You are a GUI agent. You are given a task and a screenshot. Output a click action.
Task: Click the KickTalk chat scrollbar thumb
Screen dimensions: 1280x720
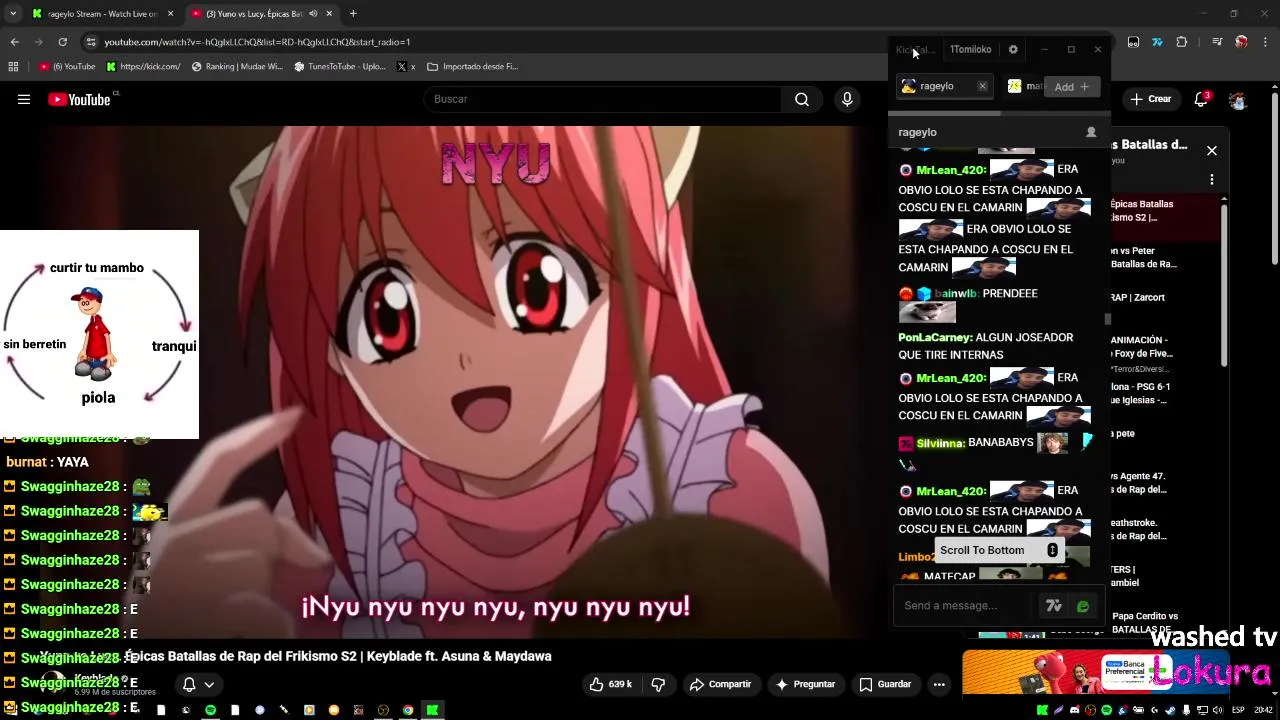click(1107, 319)
